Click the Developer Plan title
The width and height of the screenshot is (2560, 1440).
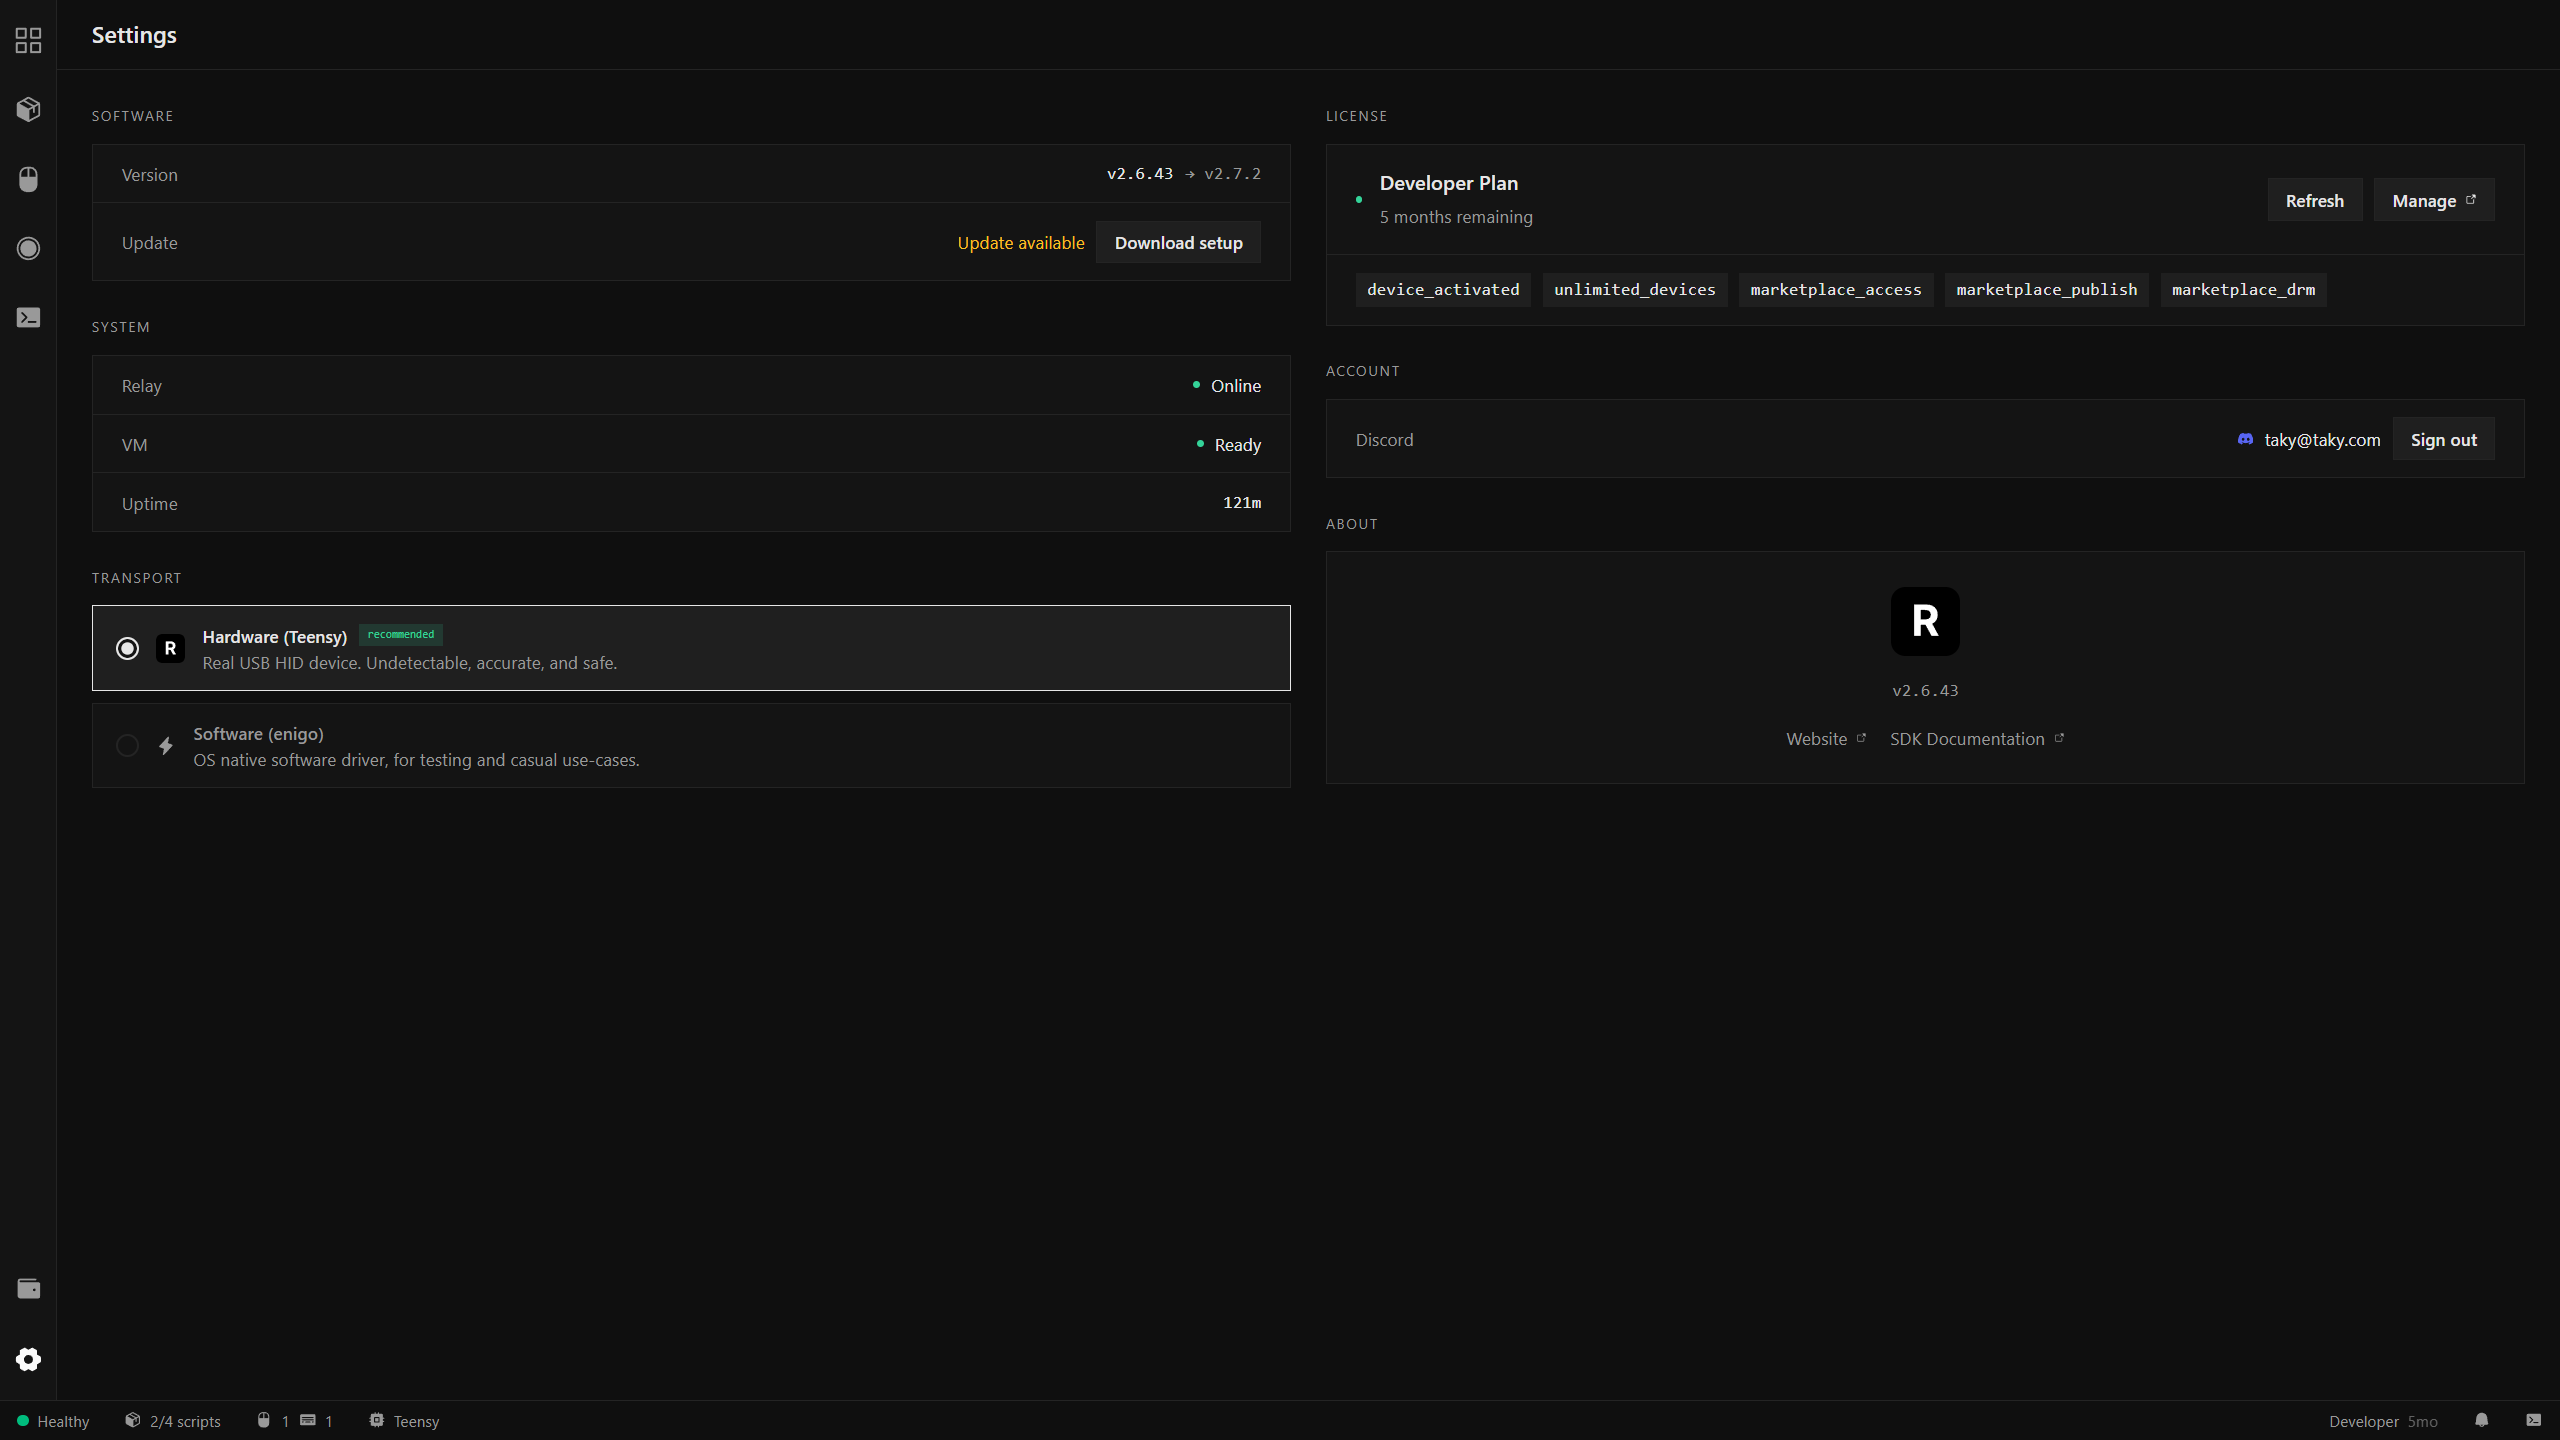(1448, 183)
